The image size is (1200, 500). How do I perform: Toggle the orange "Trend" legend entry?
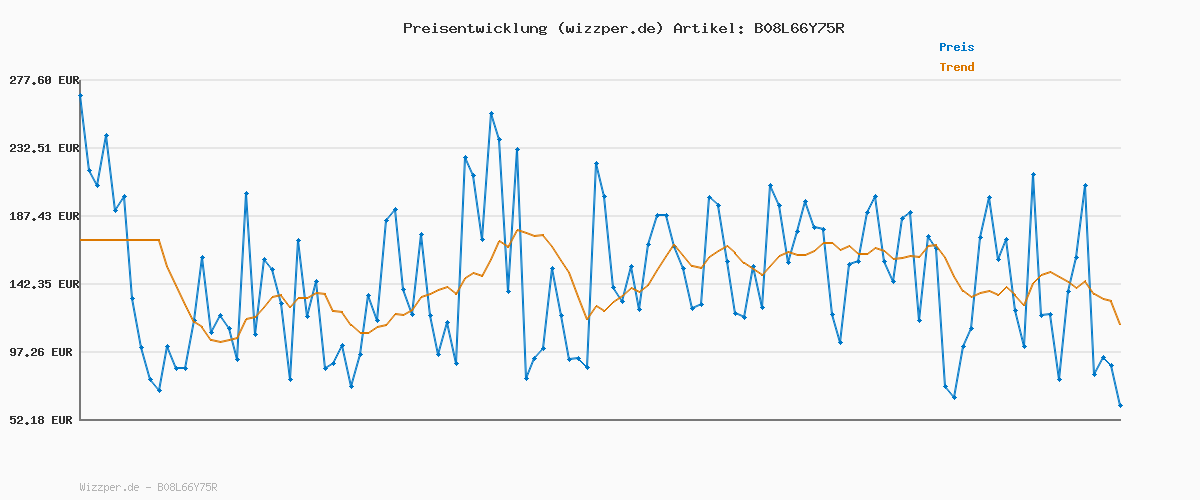(956, 68)
